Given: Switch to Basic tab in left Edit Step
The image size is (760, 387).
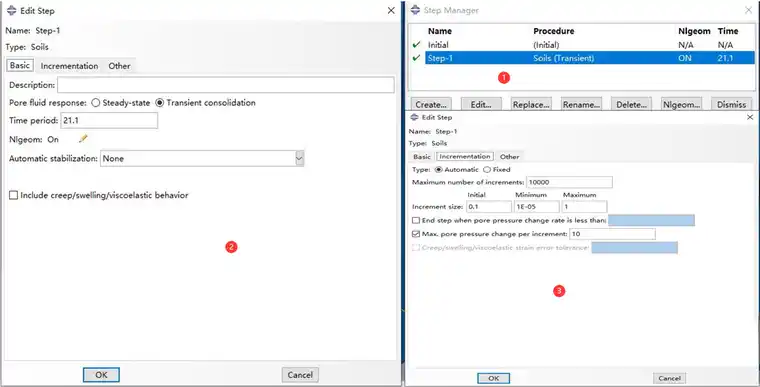Looking at the screenshot, I should click(x=20, y=65).
